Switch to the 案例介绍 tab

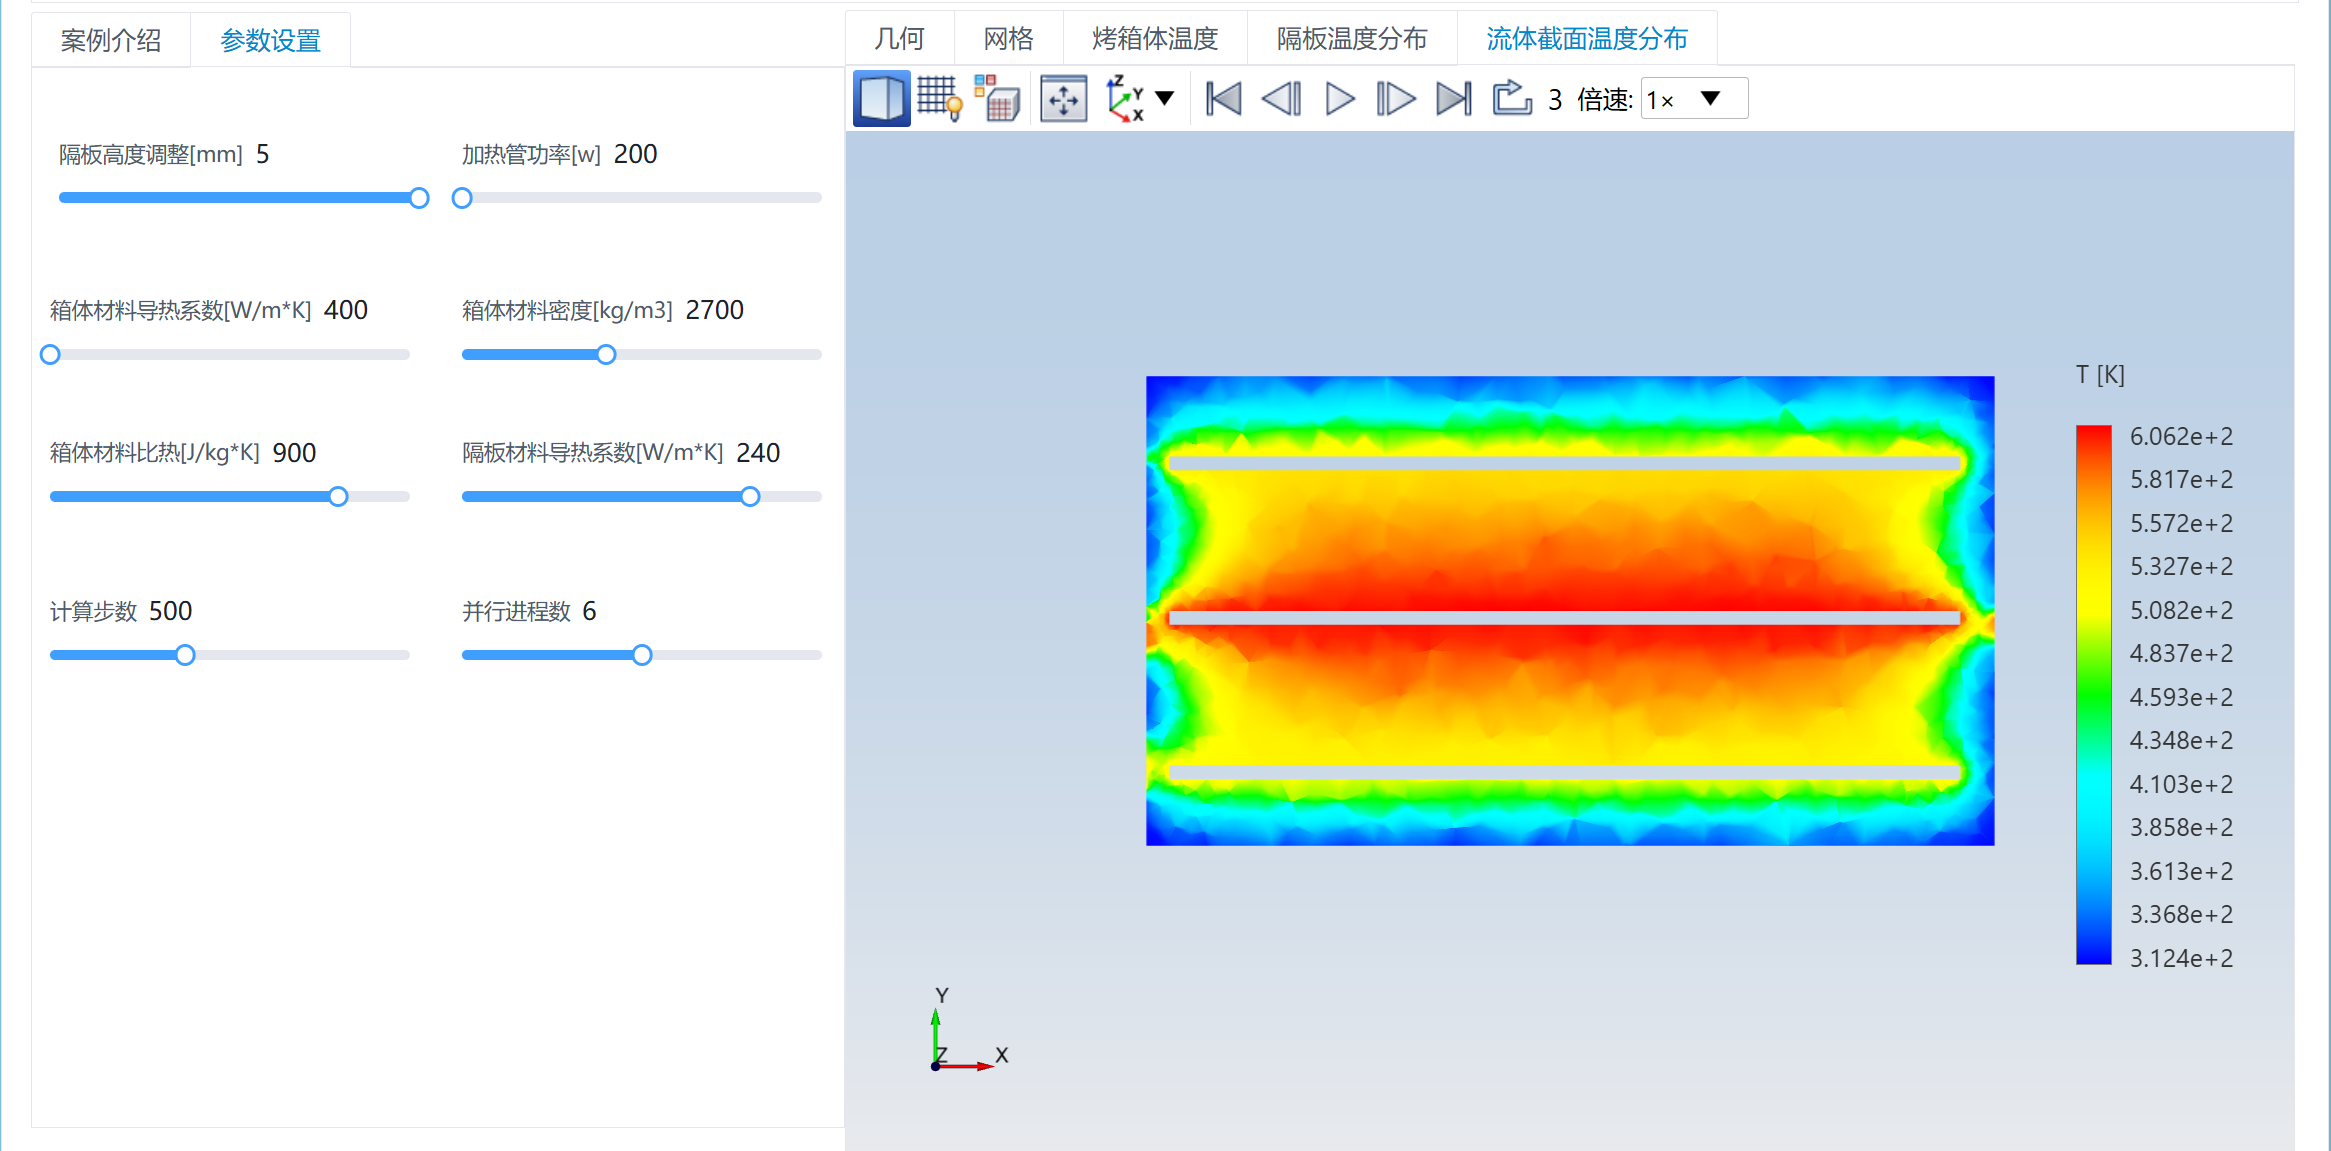(x=111, y=41)
